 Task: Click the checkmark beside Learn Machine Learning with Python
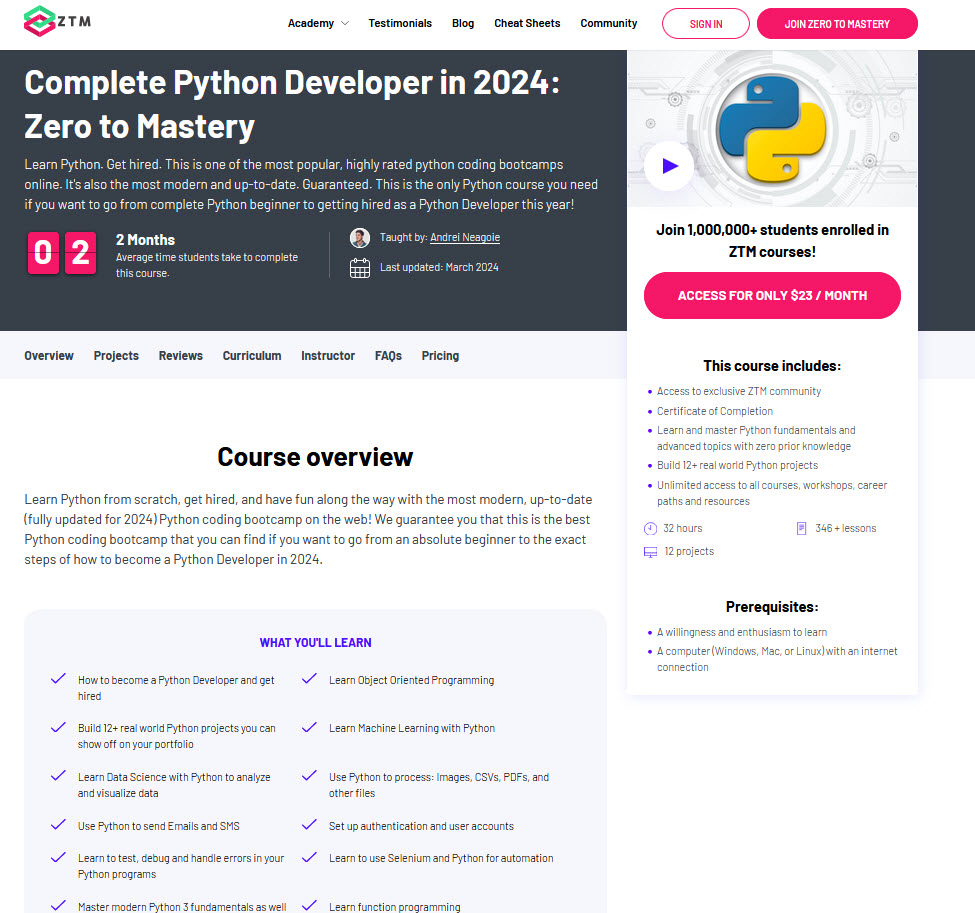(309, 726)
